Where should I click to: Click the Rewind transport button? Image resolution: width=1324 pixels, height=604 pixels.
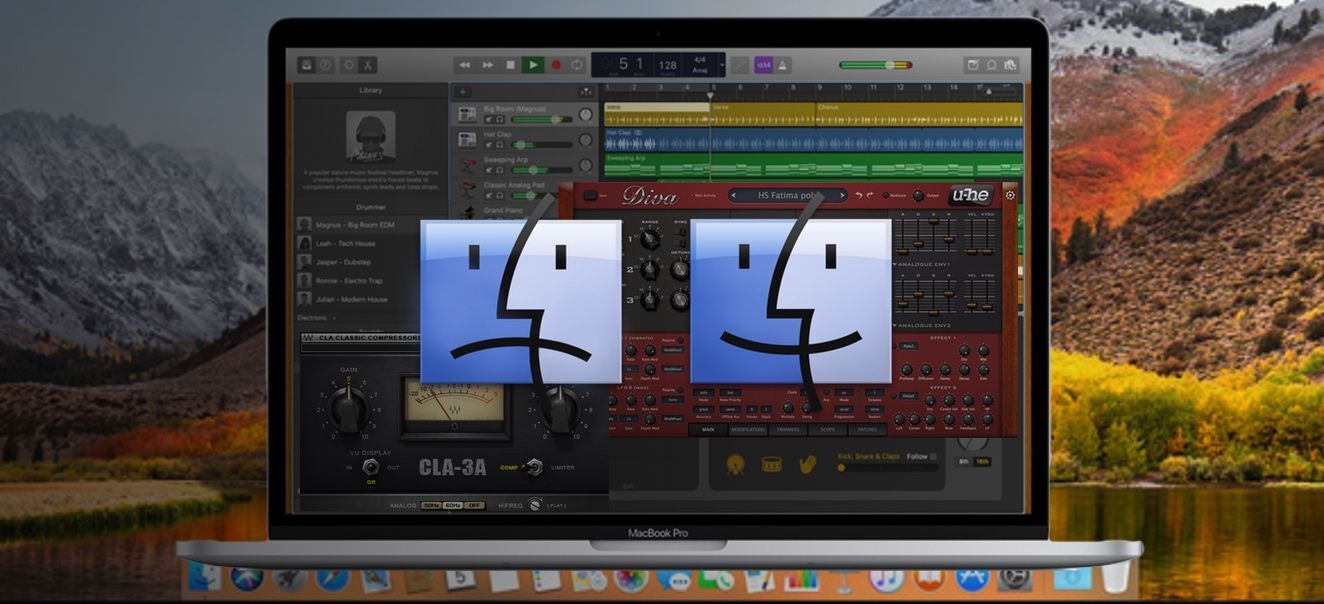click(464, 65)
